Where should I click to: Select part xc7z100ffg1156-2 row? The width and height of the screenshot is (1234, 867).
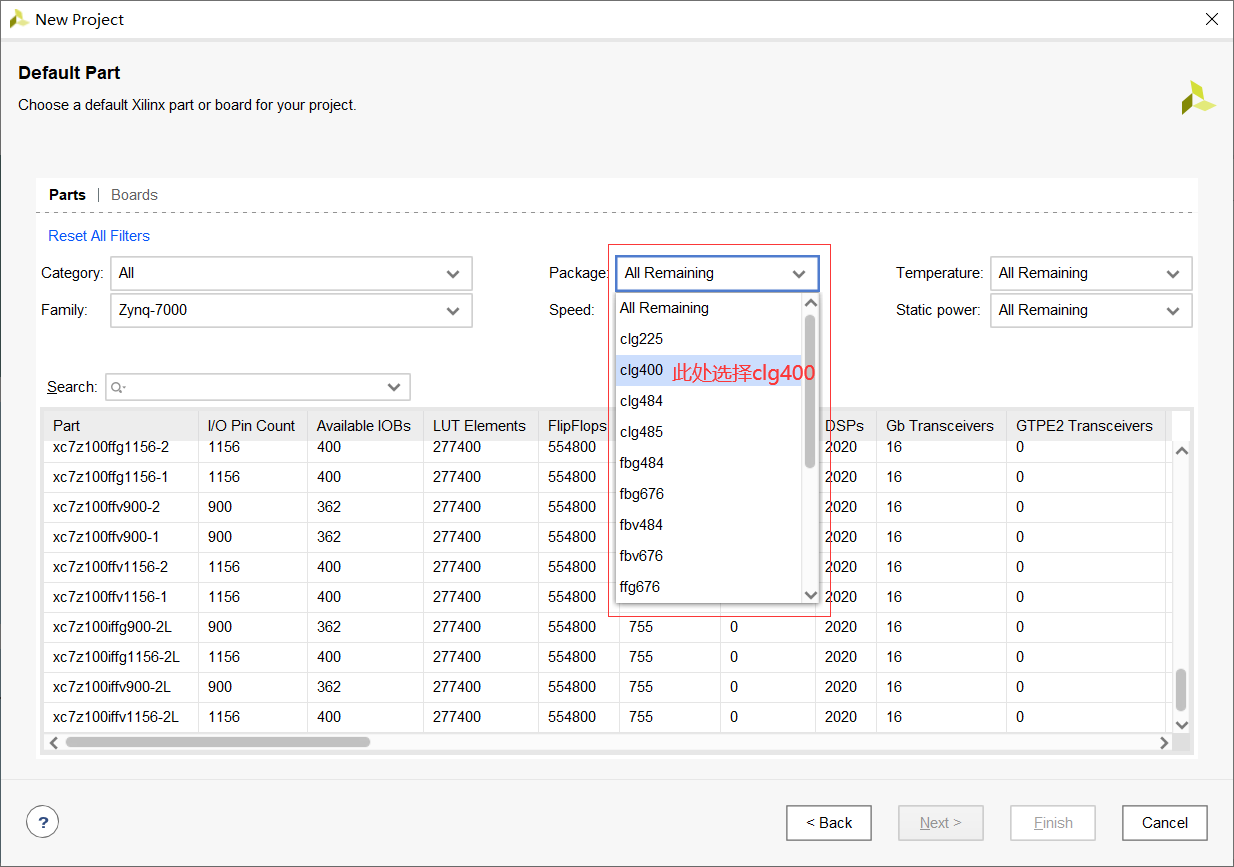point(606,448)
